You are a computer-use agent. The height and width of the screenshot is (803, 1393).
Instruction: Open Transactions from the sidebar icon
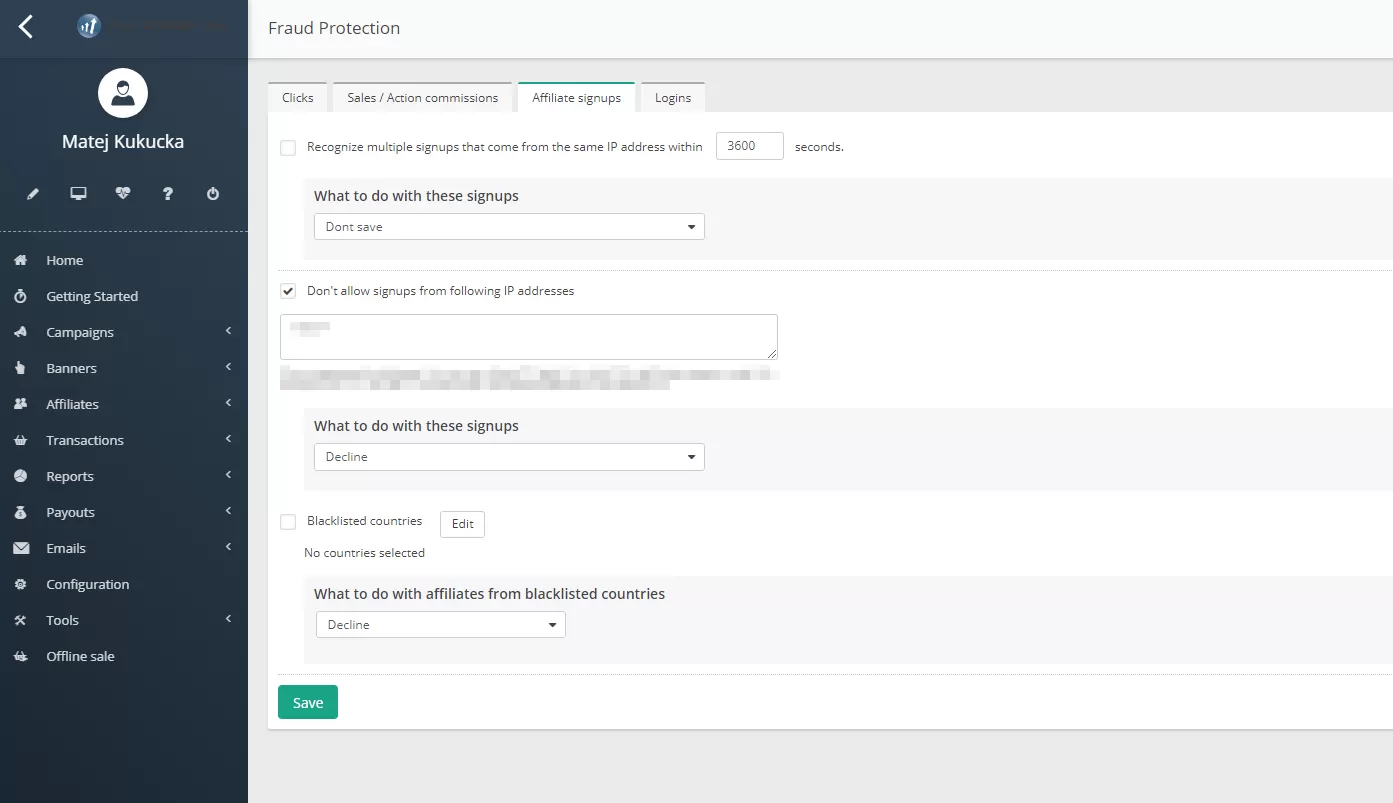(x=20, y=440)
